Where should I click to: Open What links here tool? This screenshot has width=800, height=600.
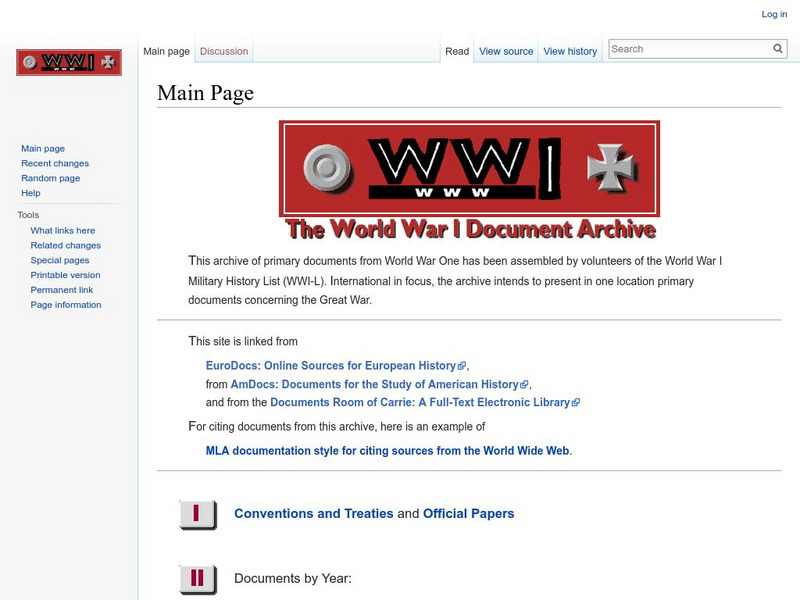[63, 231]
